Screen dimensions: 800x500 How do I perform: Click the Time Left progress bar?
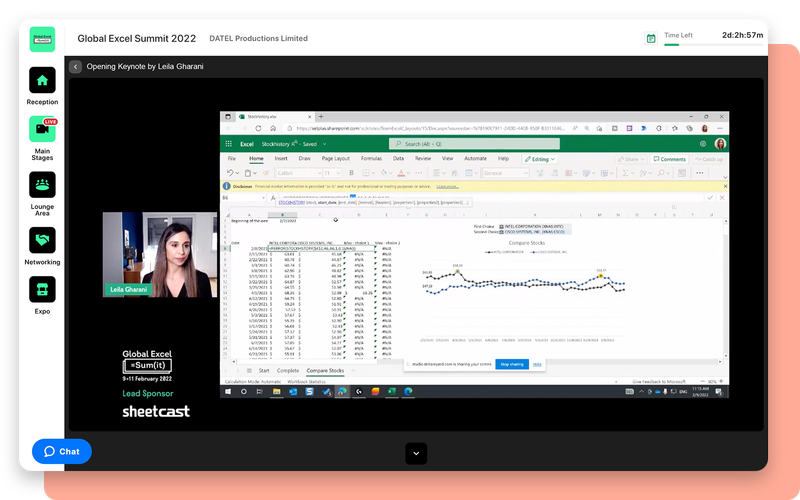(x=713, y=45)
